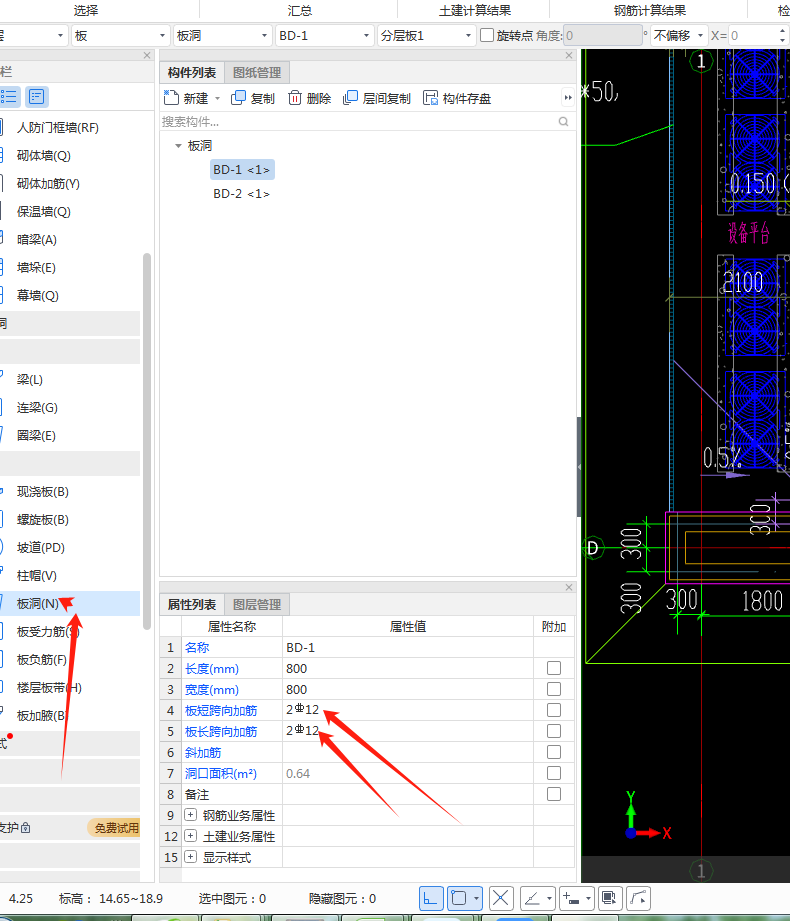Screen dimensions: 790x921
Task: Switch to the 图层管理 tab
Action: [x=257, y=604]
